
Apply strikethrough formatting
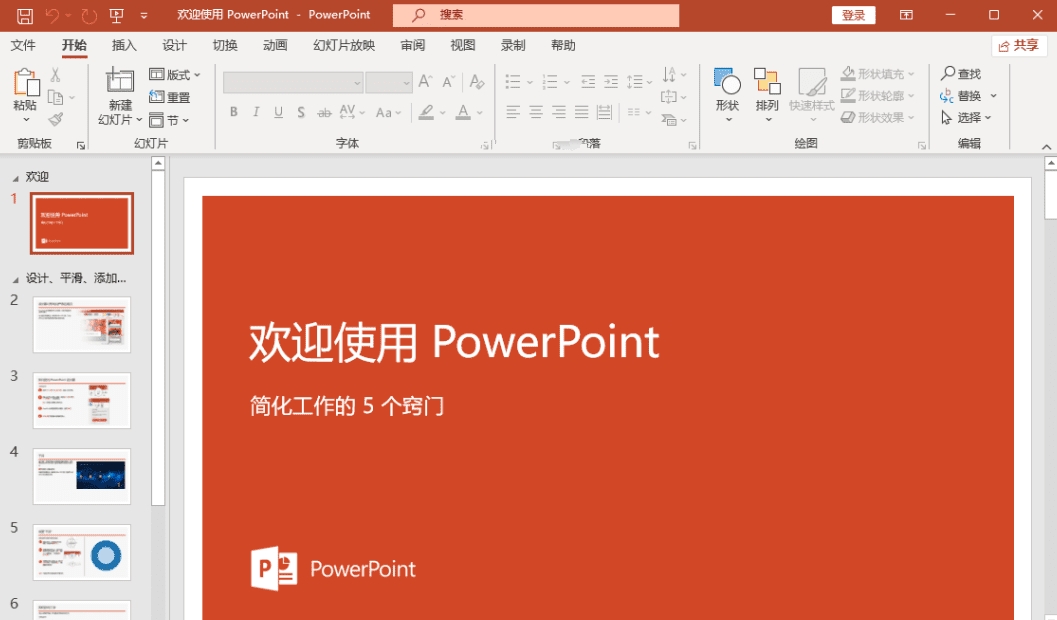click(x=325, y=112)
